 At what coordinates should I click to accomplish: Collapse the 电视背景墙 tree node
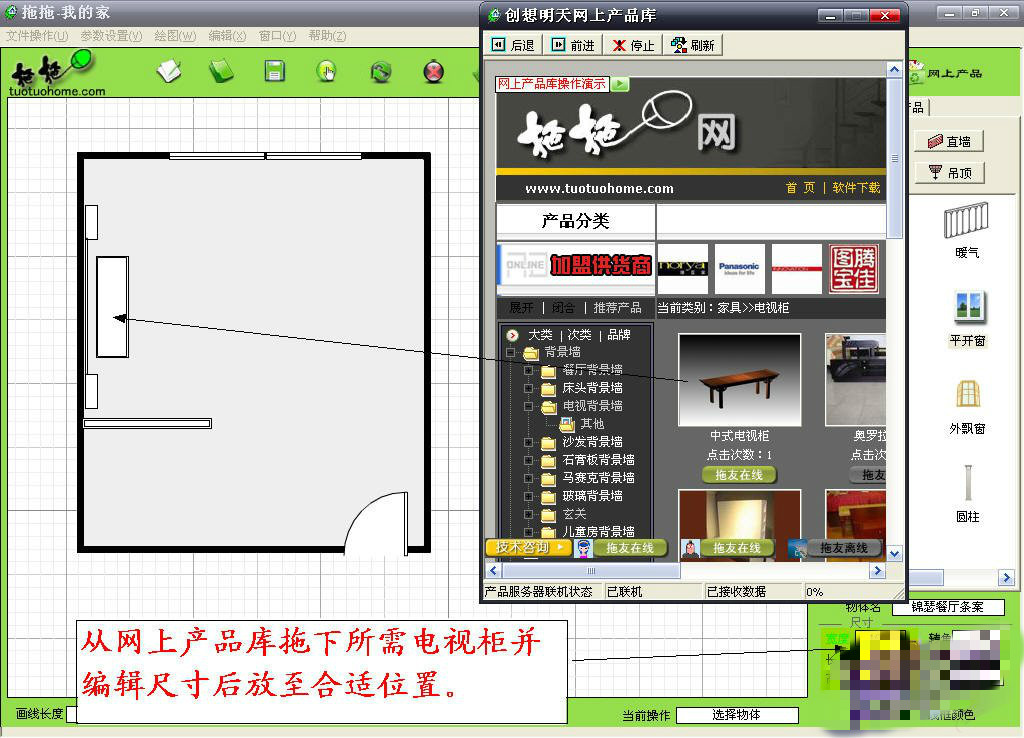[x=528, y=406]
